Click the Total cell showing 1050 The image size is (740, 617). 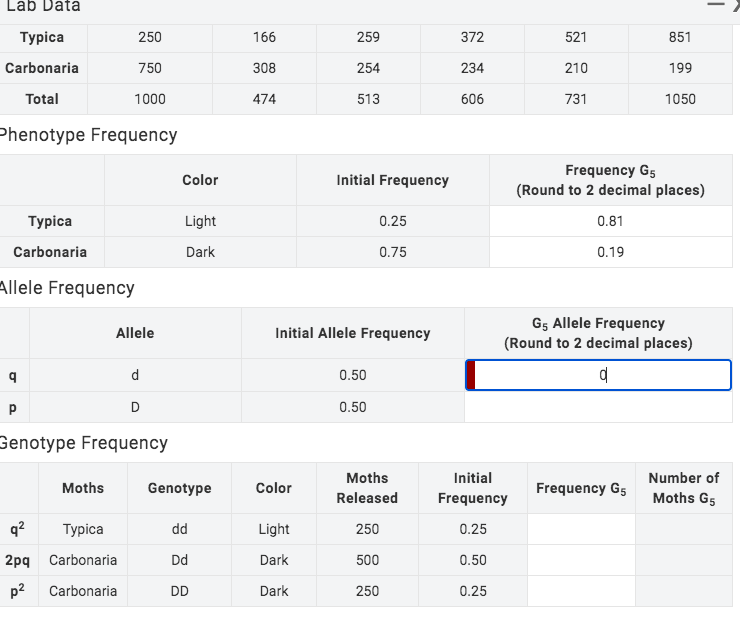(x=680, y=99)
